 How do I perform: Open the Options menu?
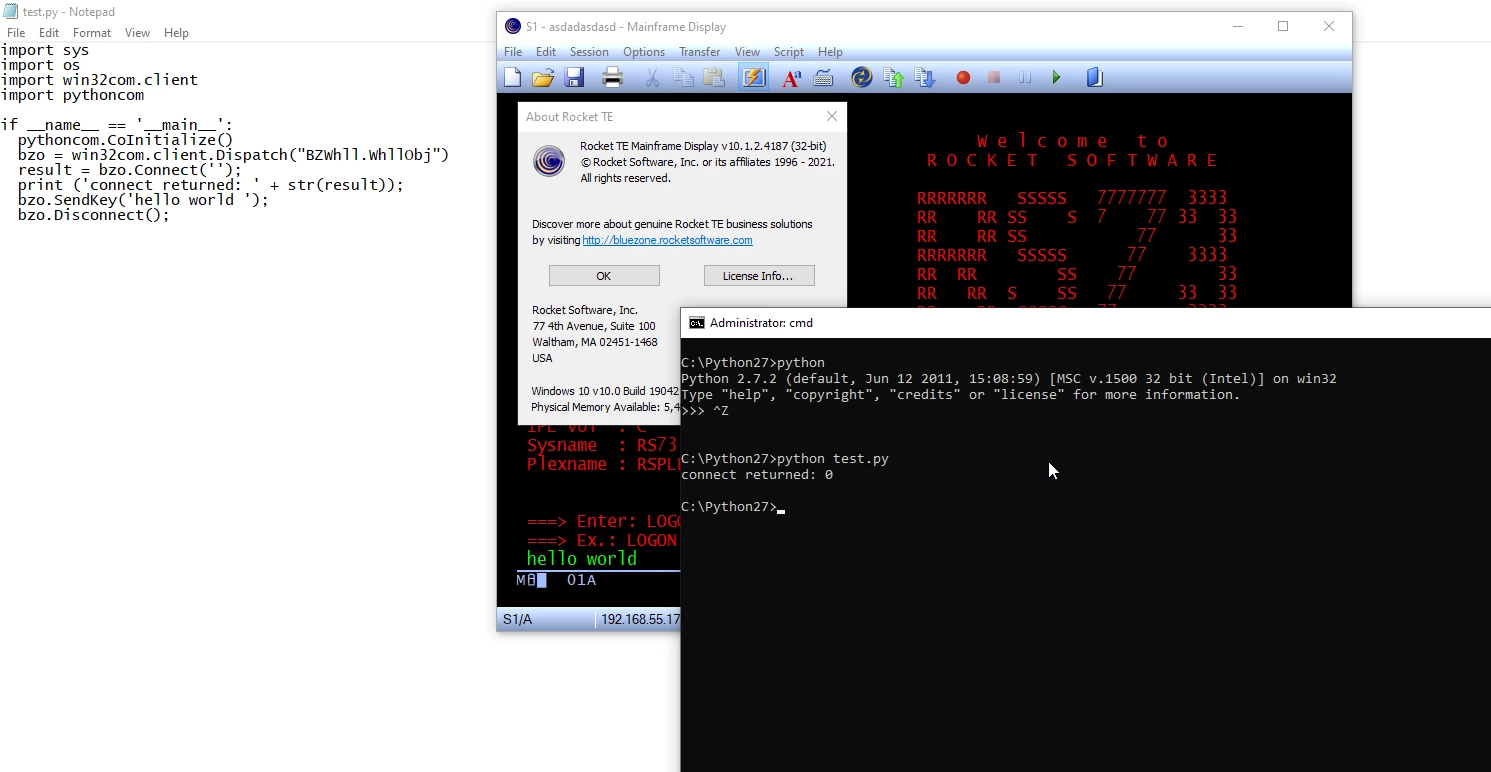coord(644,52)
